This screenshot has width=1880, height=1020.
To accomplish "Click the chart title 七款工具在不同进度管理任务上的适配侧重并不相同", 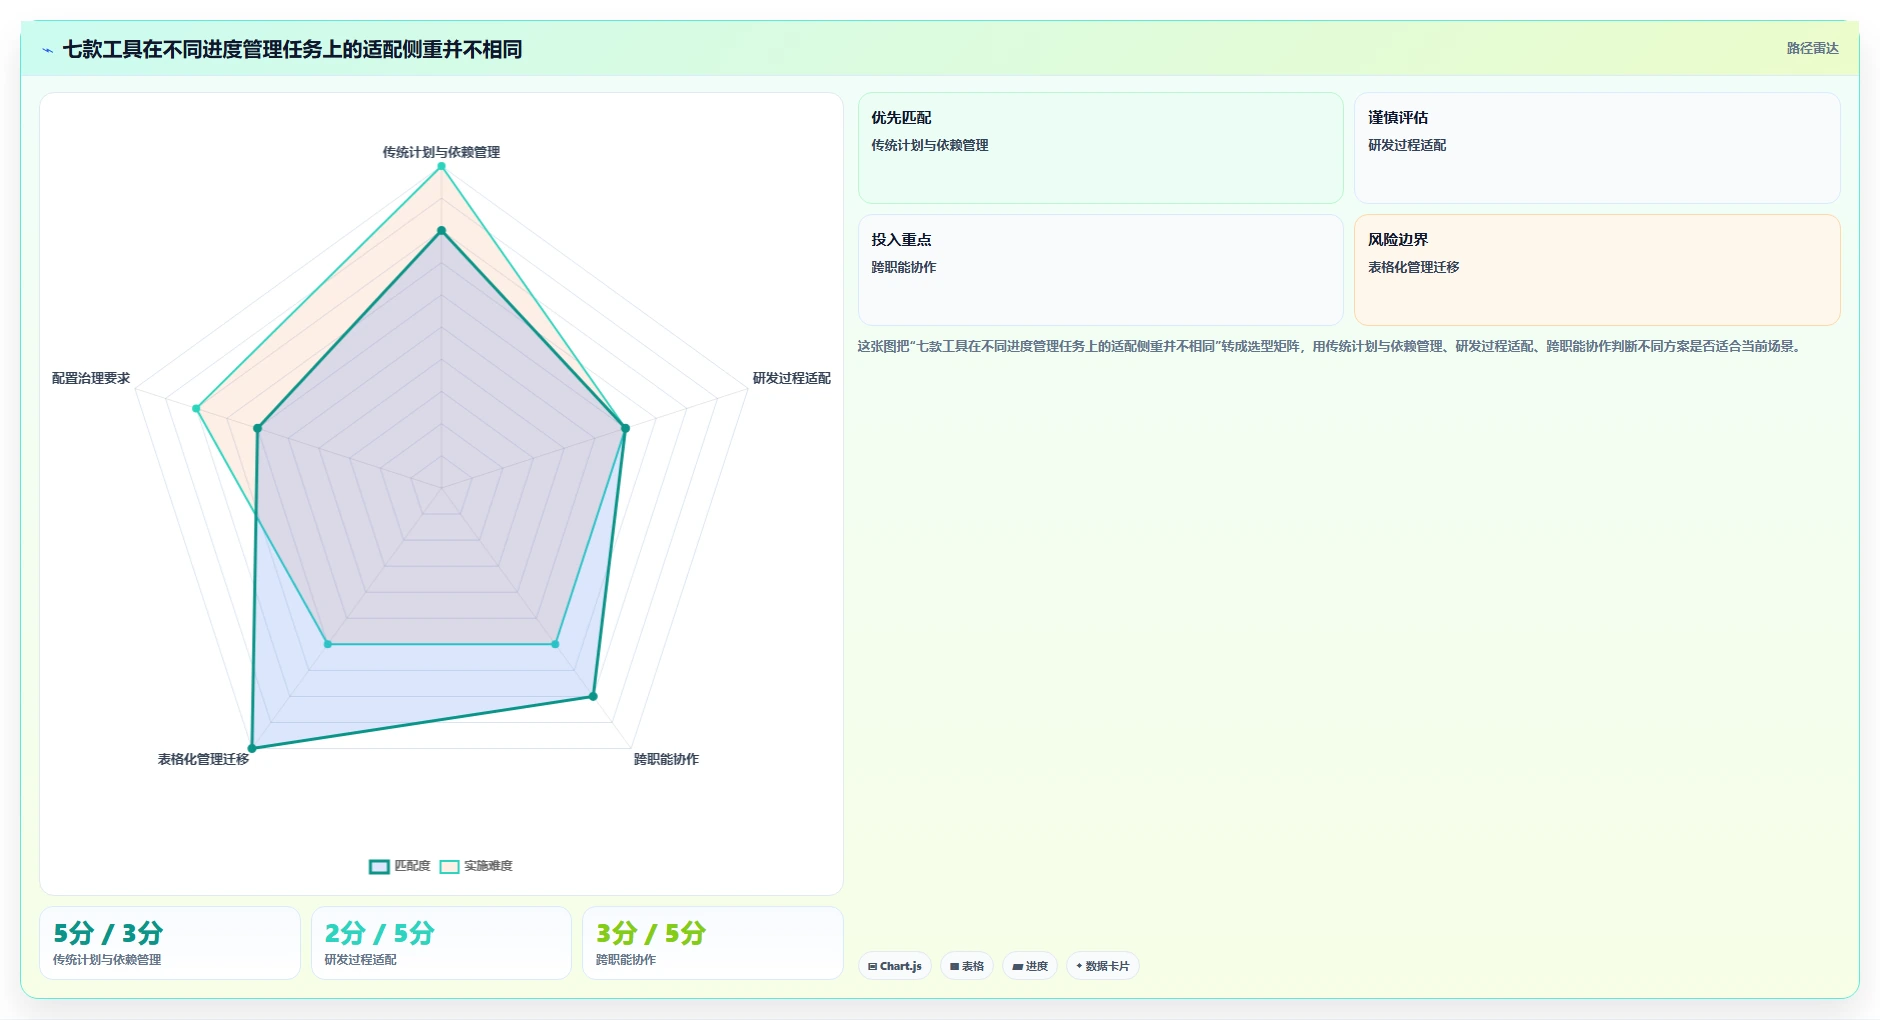I will [292, 50].
